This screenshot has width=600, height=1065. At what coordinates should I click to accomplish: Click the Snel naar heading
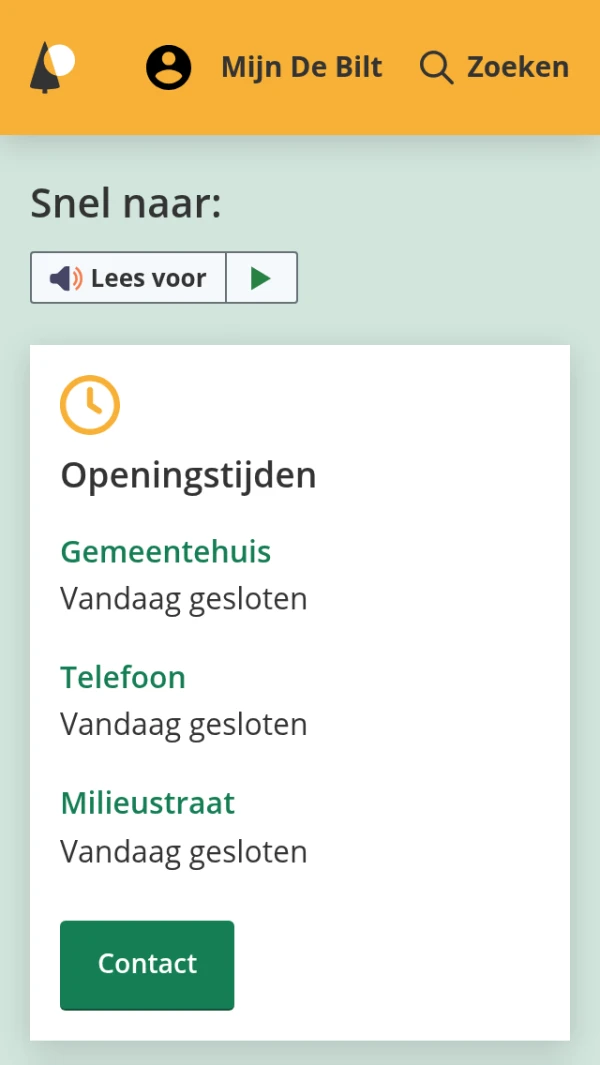[x=125, y=203]
